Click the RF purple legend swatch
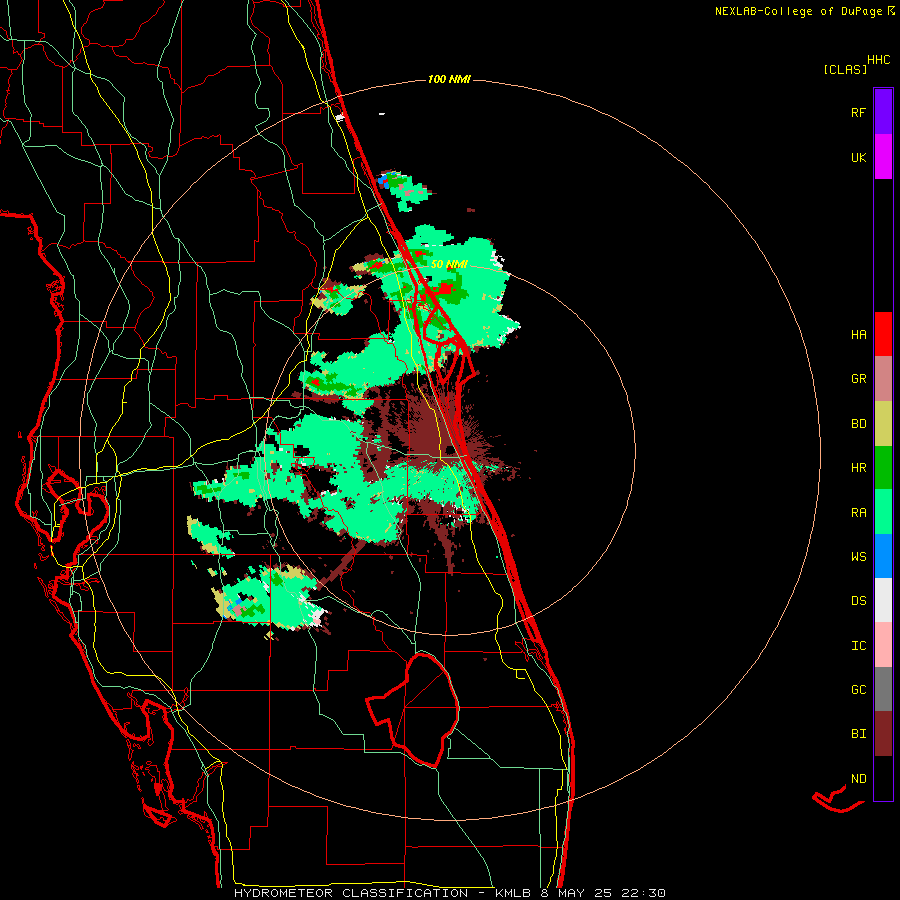 [x=883, y=112]
